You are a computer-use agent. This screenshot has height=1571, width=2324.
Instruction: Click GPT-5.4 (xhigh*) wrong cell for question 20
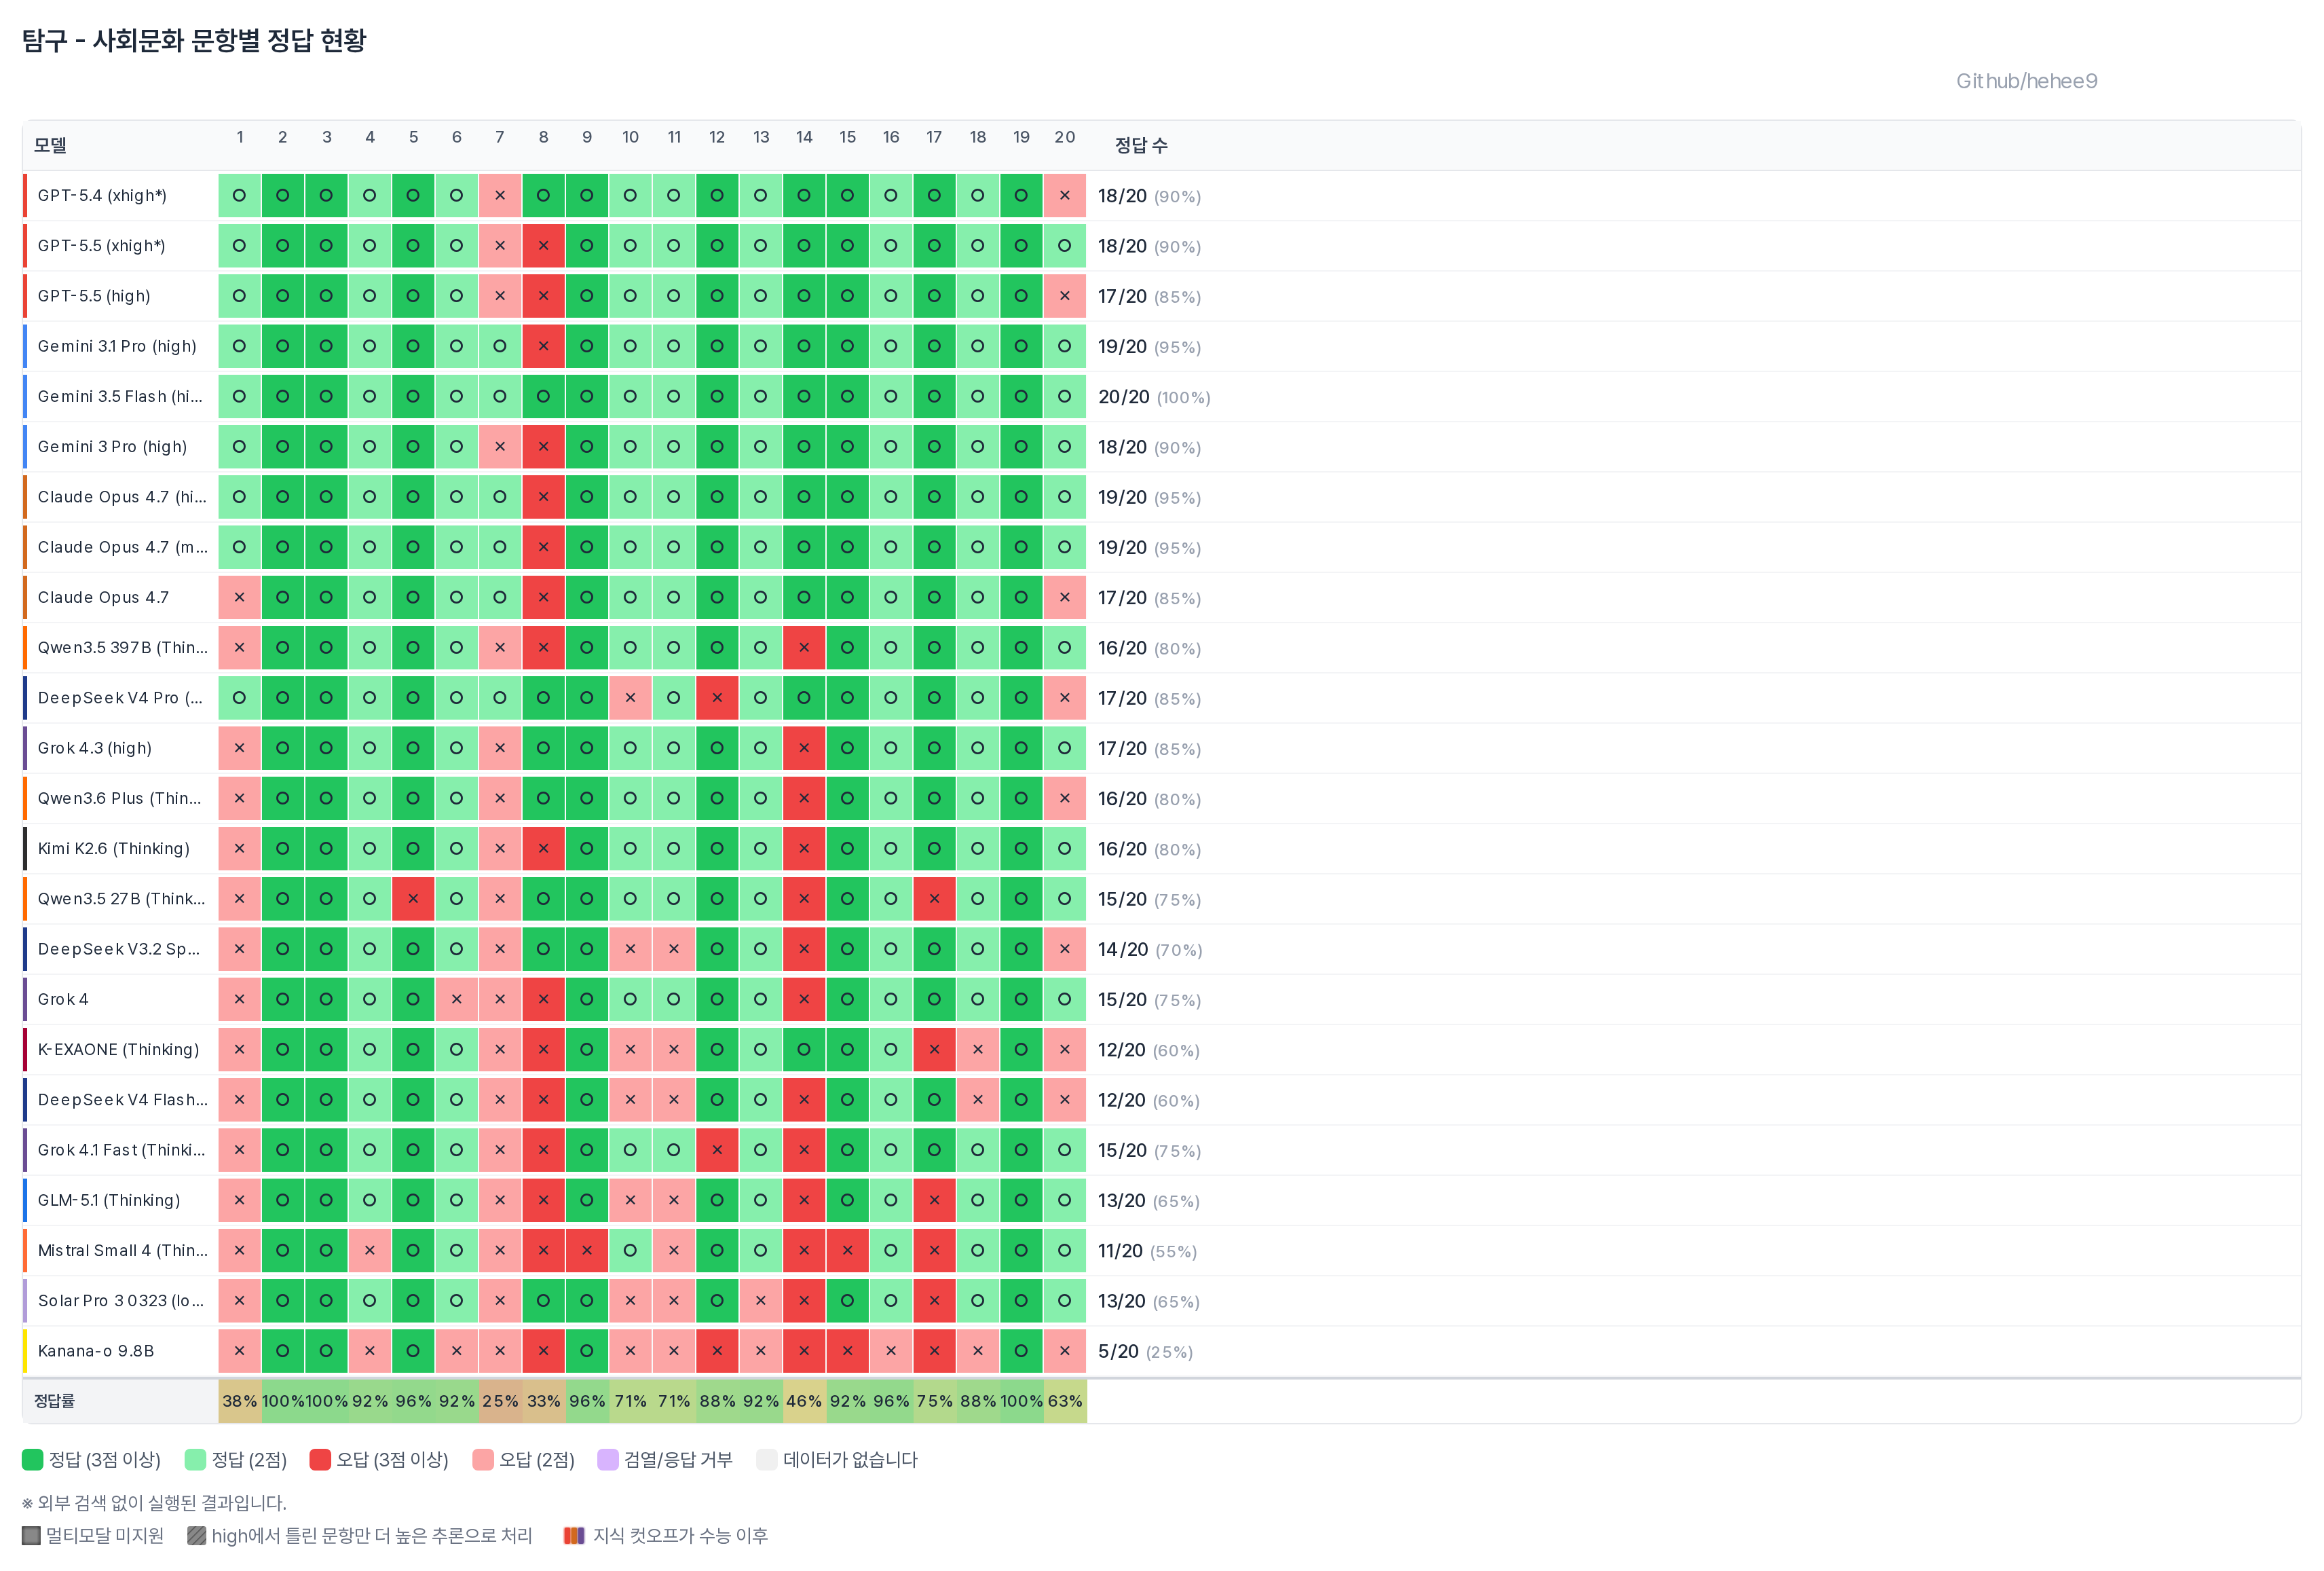click(1065, 195)
